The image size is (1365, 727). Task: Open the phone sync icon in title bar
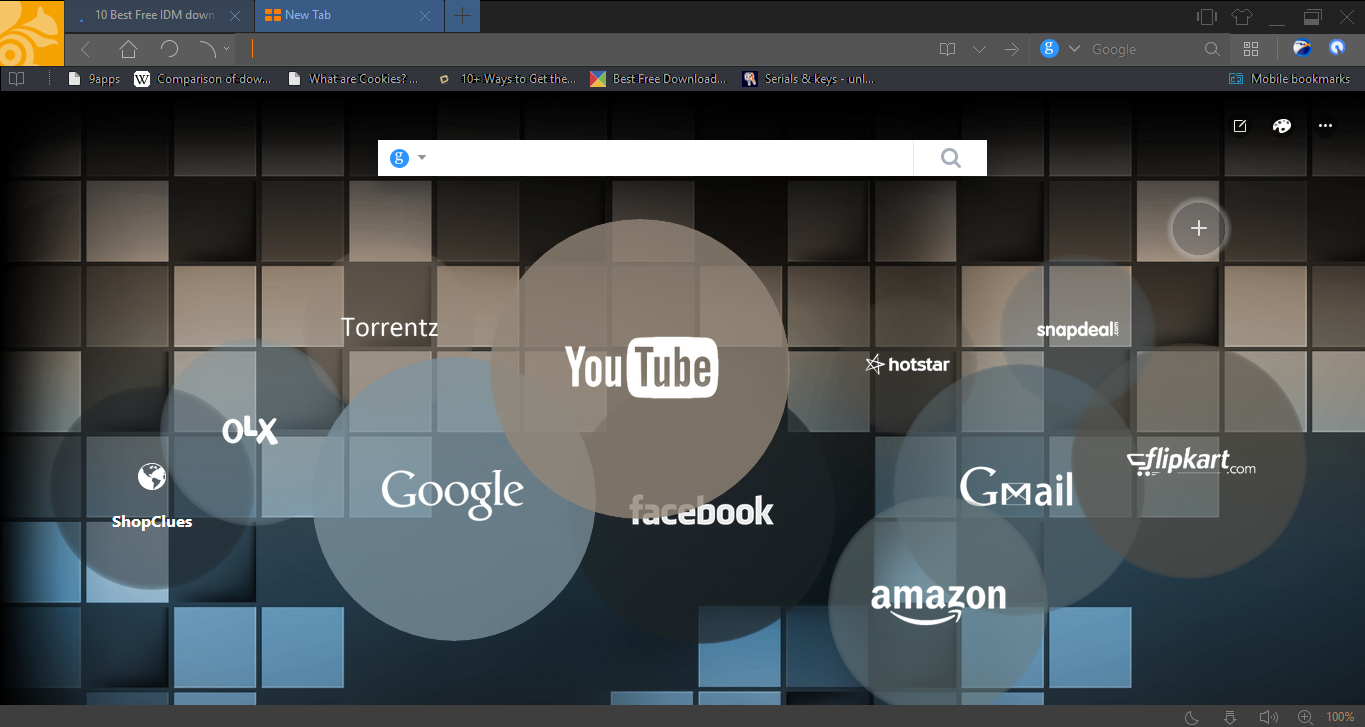(1207, 16)
